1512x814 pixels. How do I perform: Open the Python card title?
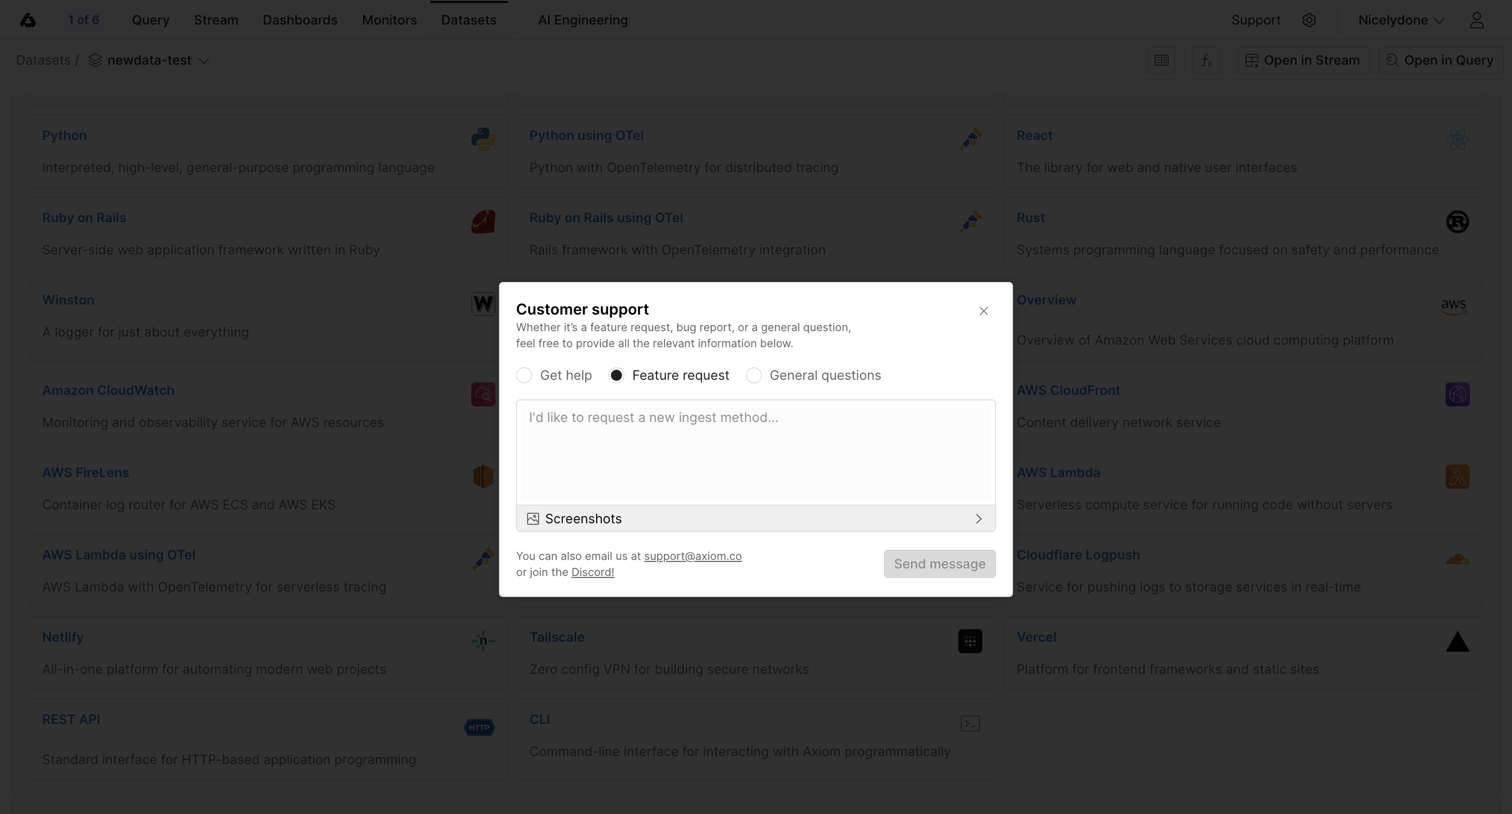[64, 135]
